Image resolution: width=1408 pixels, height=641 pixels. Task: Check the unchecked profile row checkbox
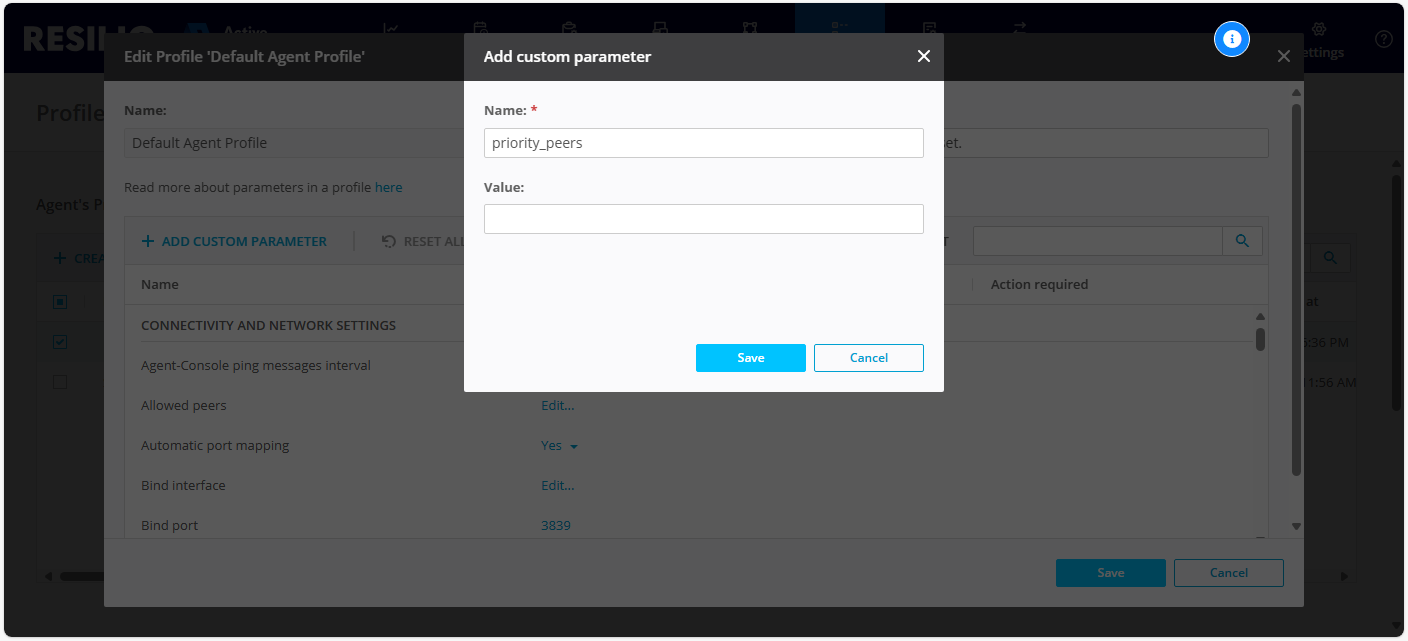60,382
